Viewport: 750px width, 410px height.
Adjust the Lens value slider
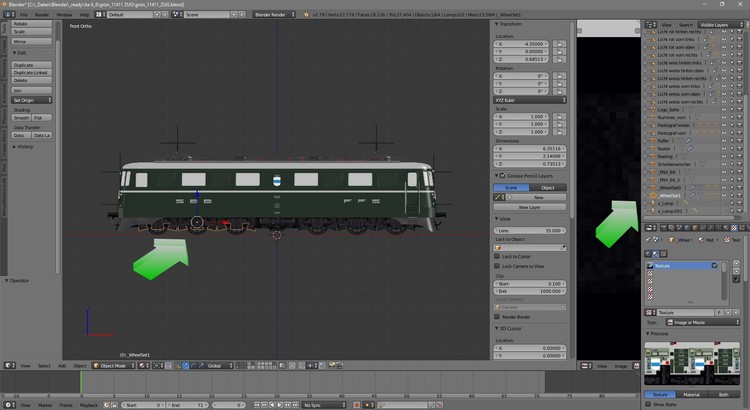530,231
